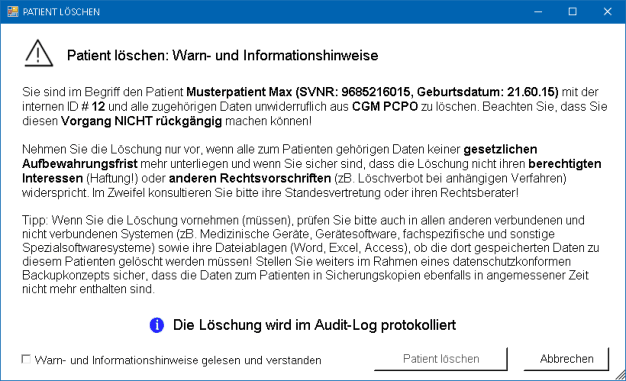Click bold text 'Aufbewahrungsfrist'

pos(79,164)
